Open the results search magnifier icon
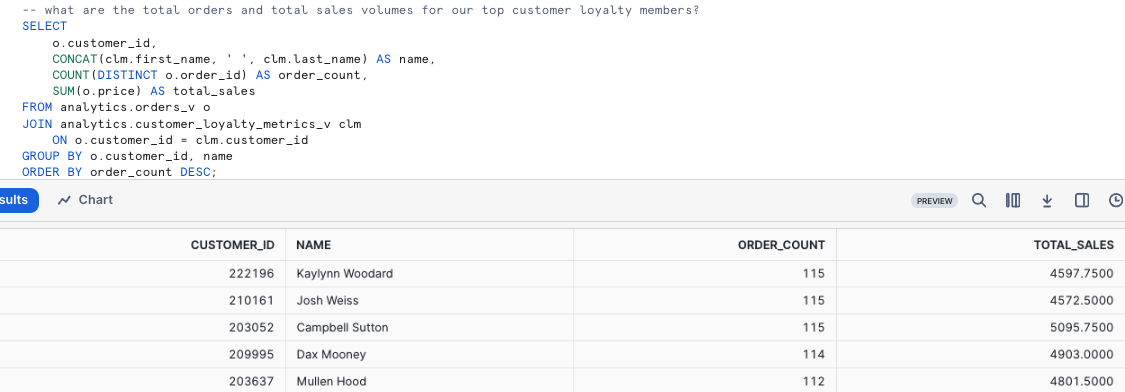Image resolution: width=1125 pixels, height=392 pixels. coord(979,200)
